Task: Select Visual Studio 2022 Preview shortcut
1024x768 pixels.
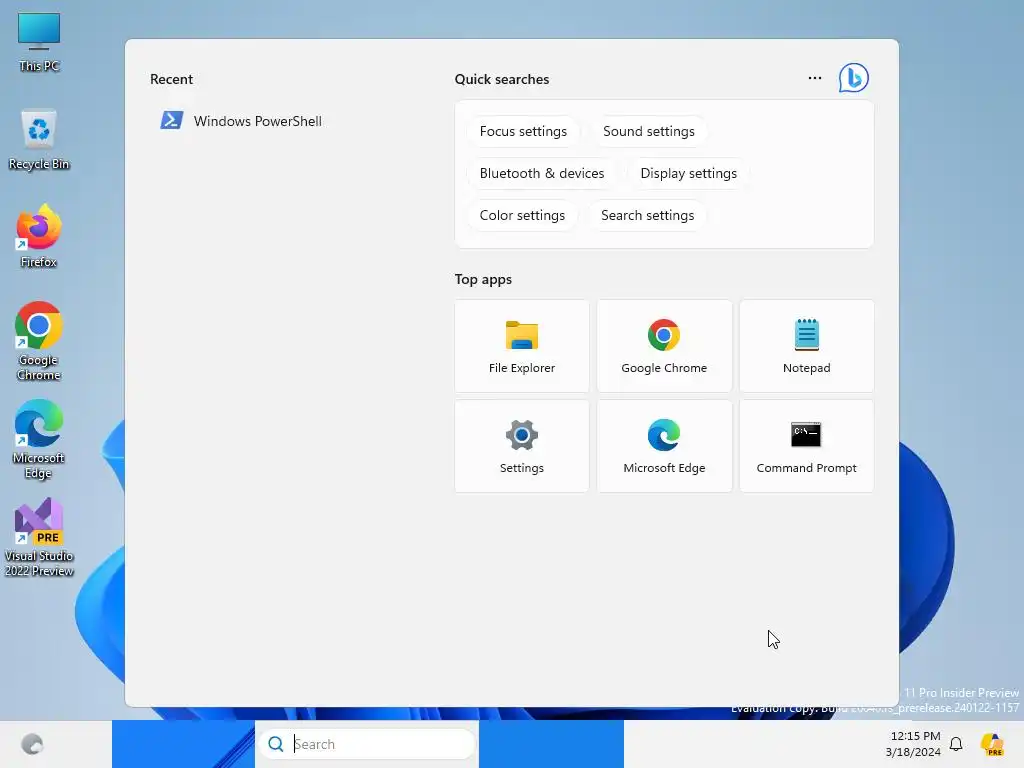Action: 39,537
